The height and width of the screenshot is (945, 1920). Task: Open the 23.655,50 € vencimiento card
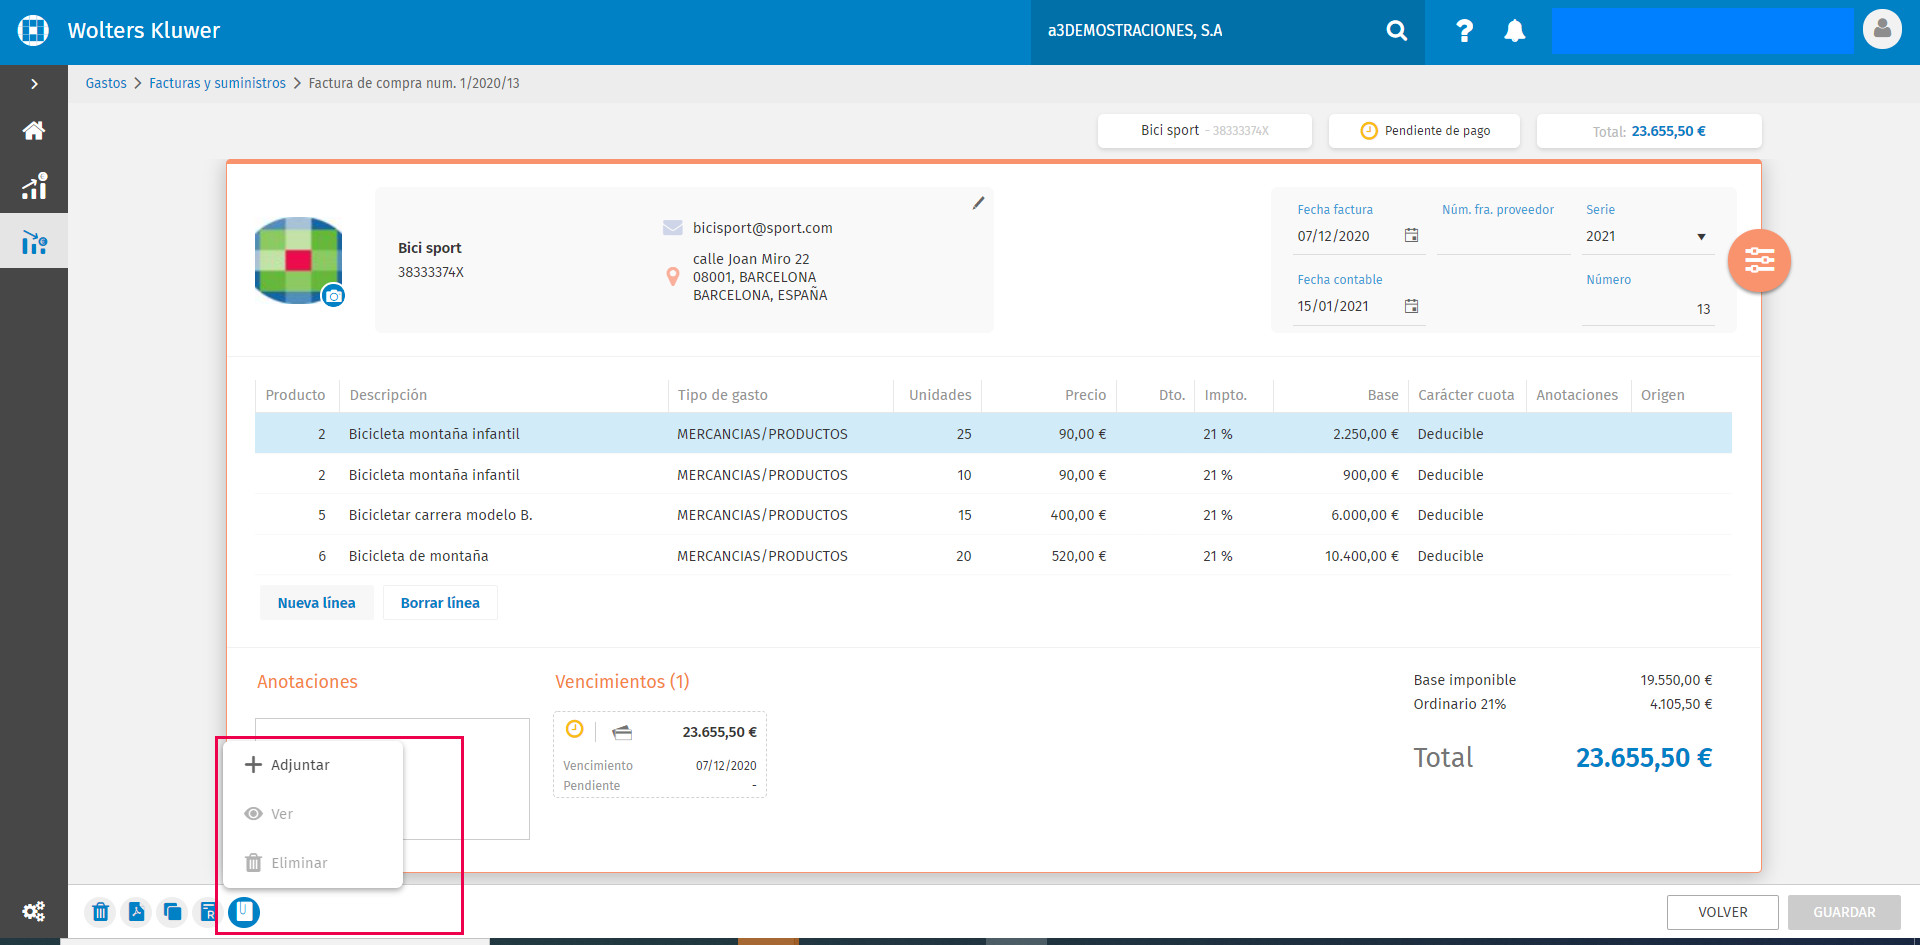tap(660, 754)
